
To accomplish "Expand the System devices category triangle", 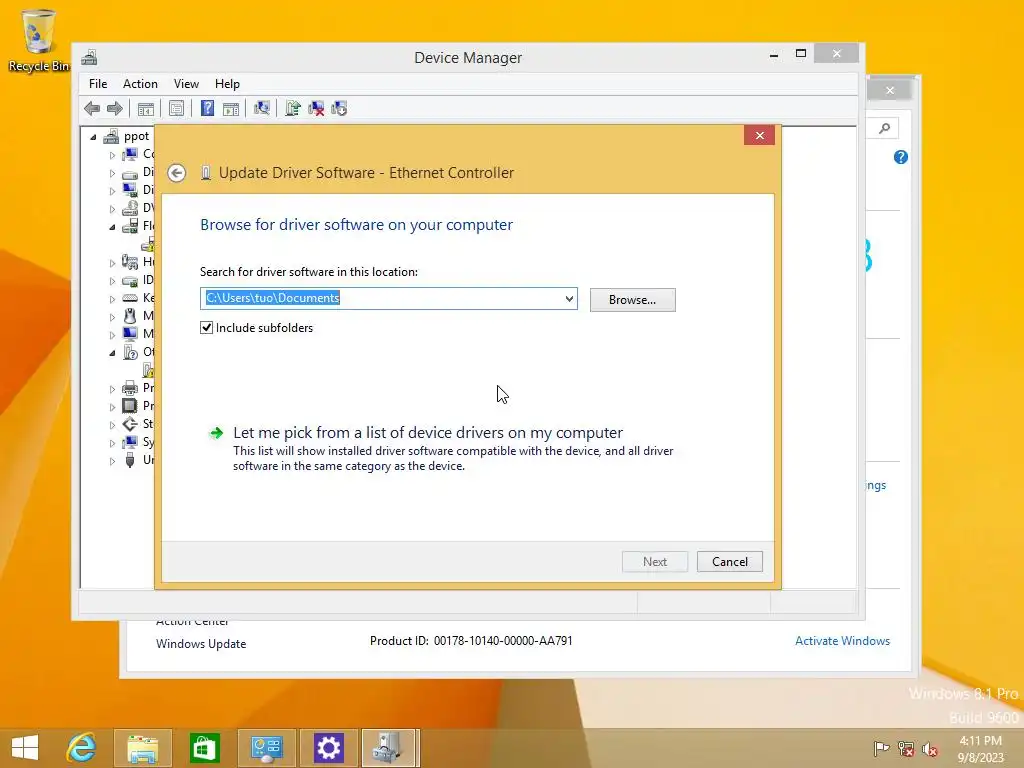I will click(x=112, y=443).
